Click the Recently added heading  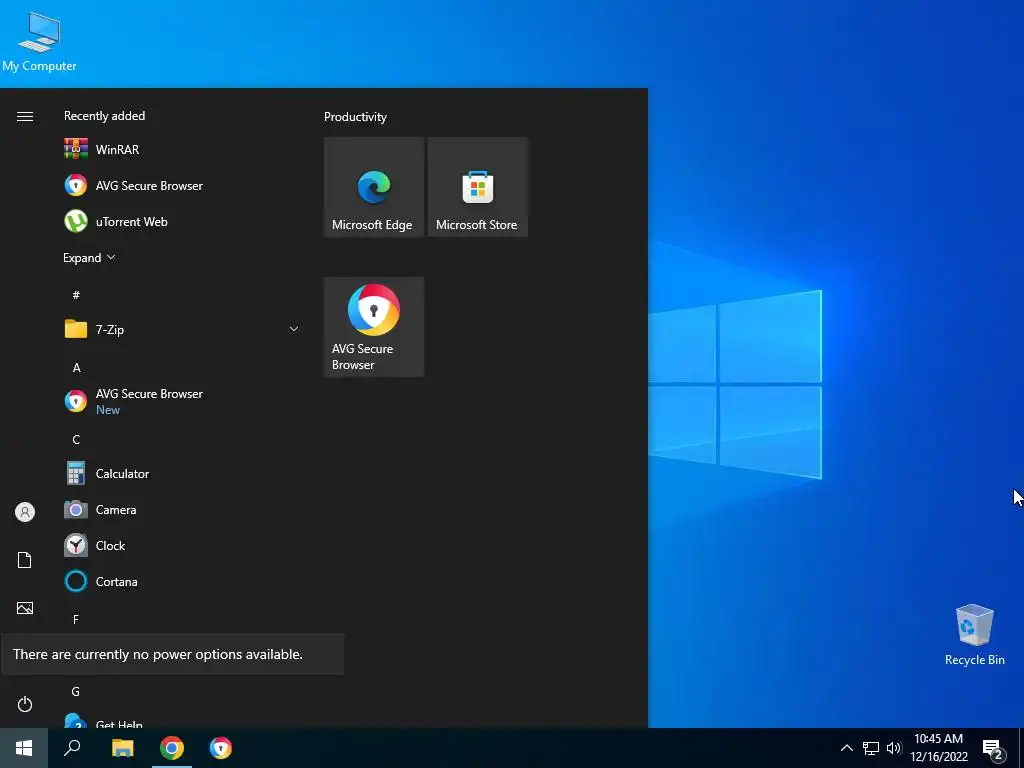(104, 116)
